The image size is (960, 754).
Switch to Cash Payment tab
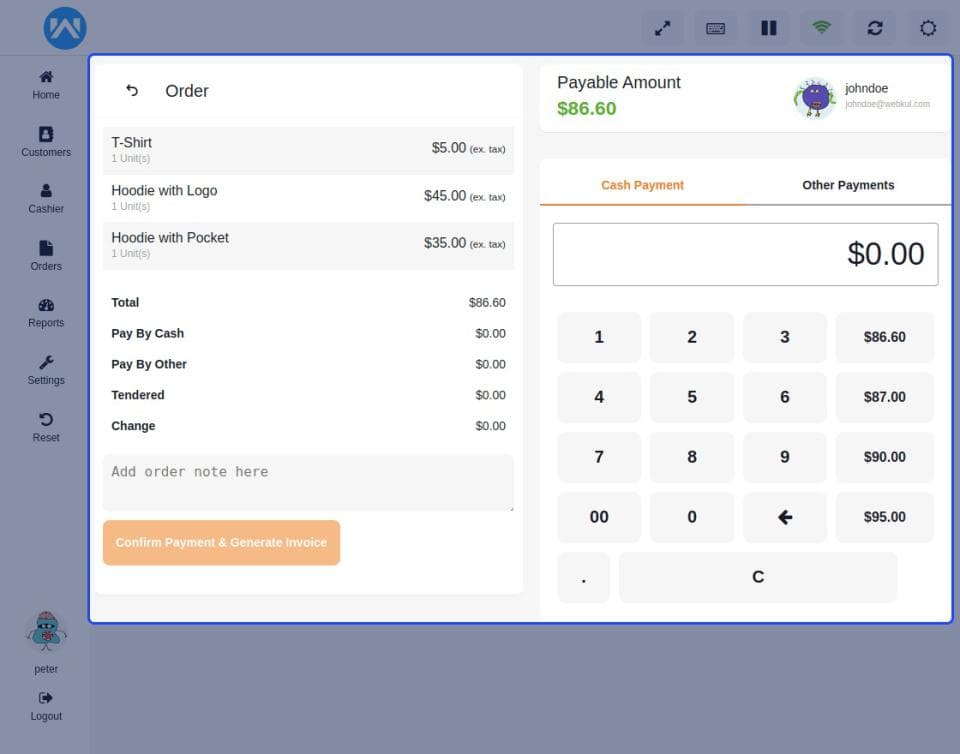642,185
